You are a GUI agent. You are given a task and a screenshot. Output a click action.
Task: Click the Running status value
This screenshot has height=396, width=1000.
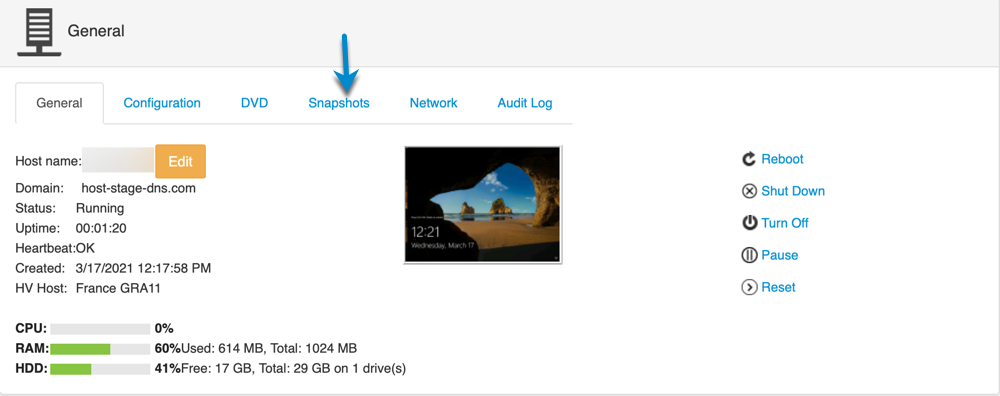(100, 209)
